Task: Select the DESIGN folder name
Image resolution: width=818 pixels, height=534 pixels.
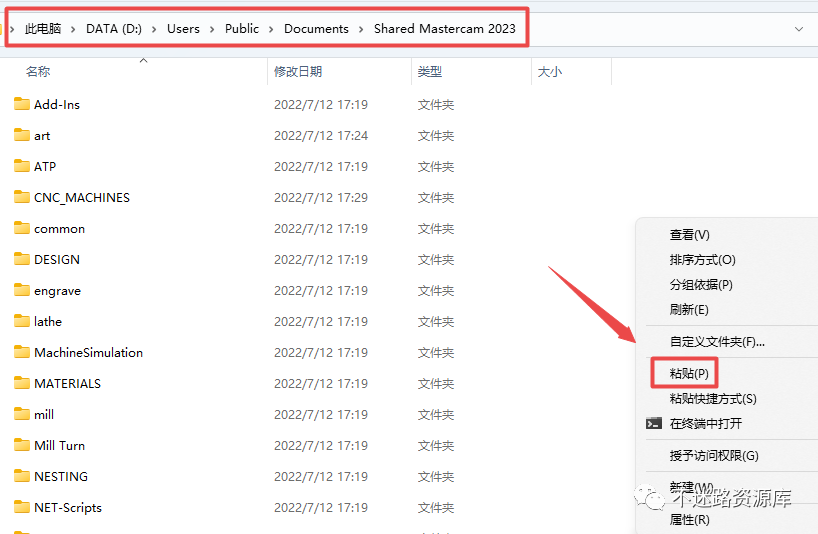Action: point(57,260)
